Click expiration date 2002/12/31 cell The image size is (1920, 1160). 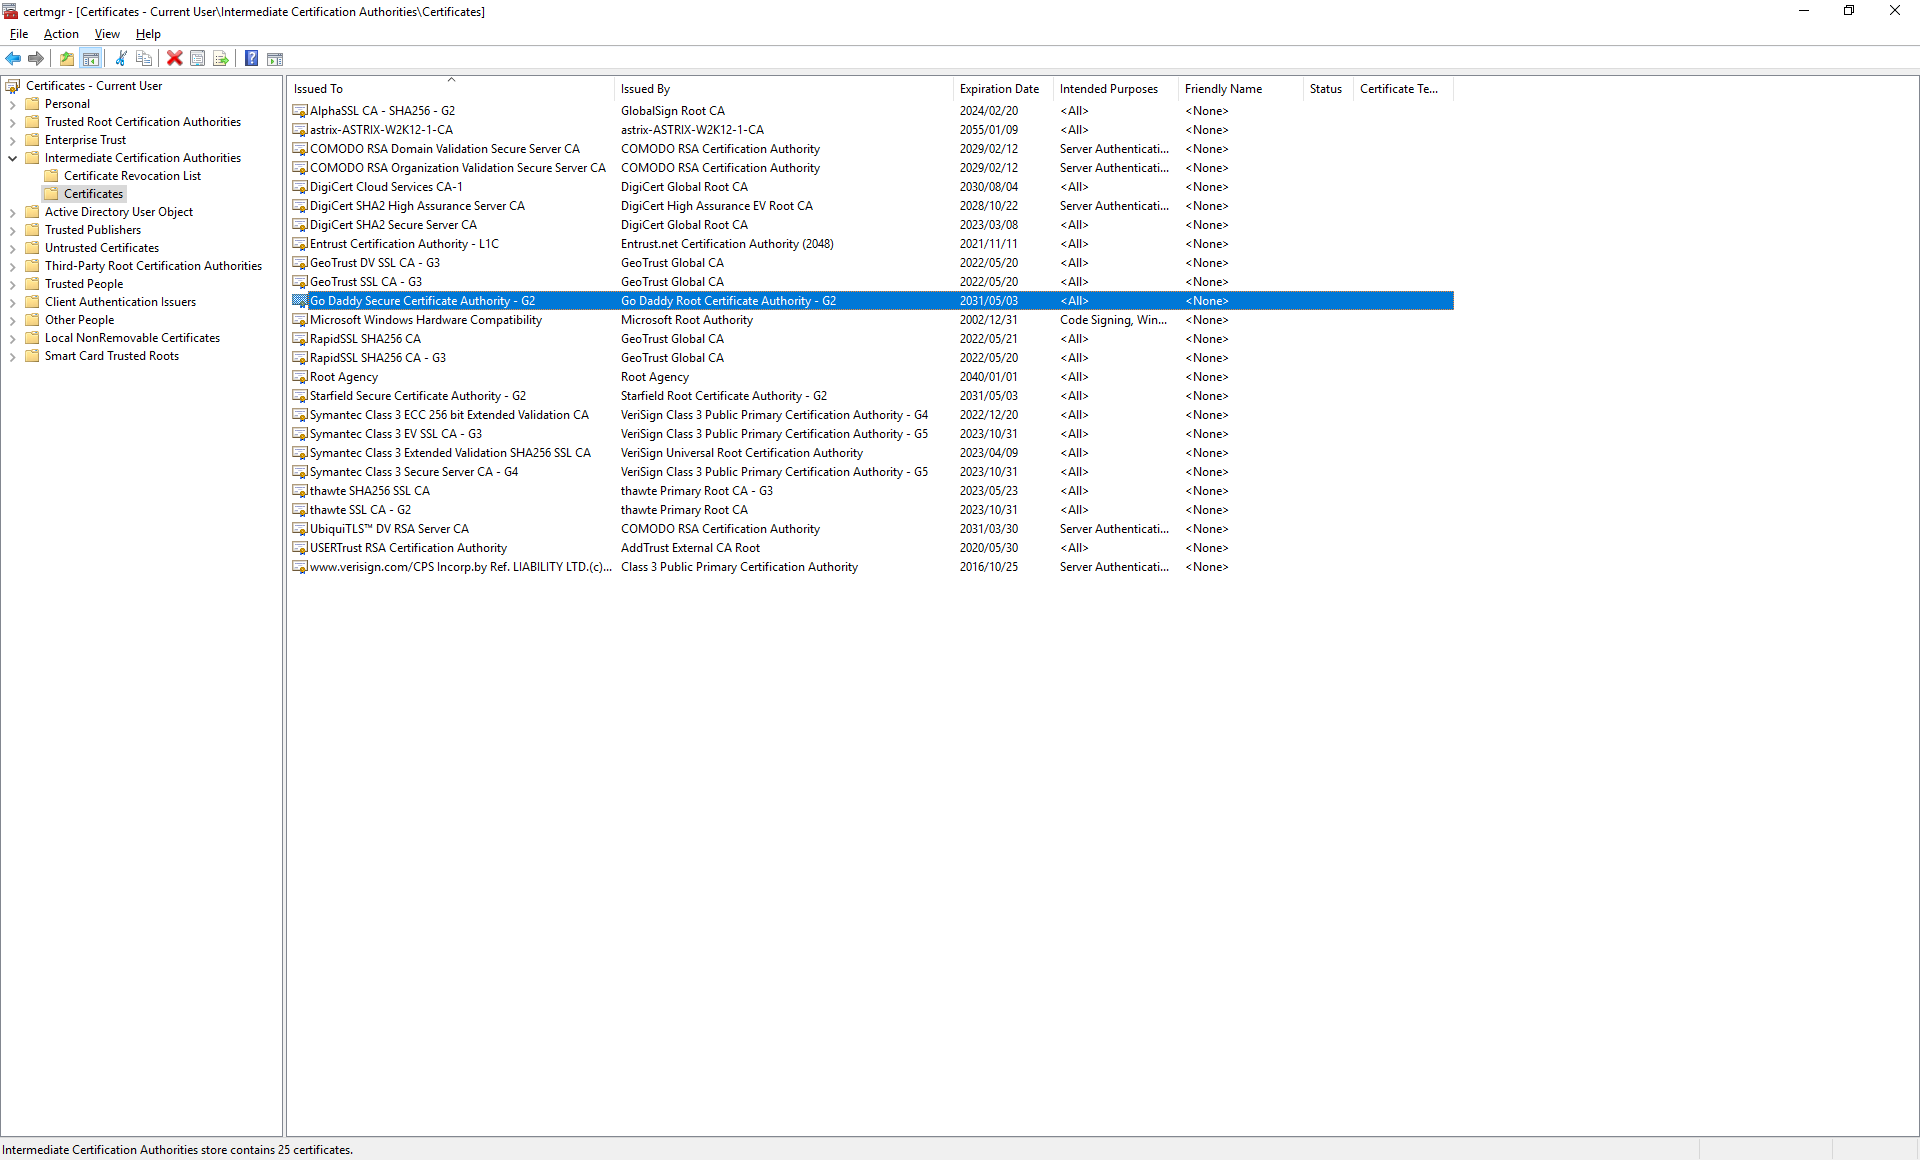click(988, 320)
